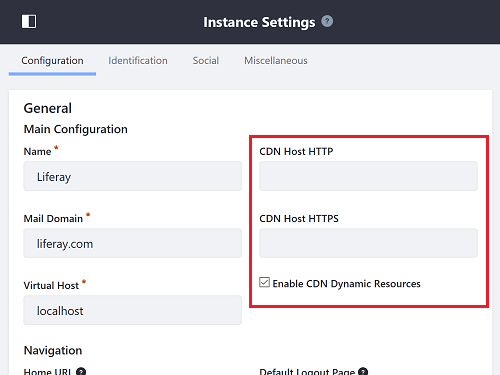
Task: Open the Miscellaneous tab
Action: click(x=276, y=61)
